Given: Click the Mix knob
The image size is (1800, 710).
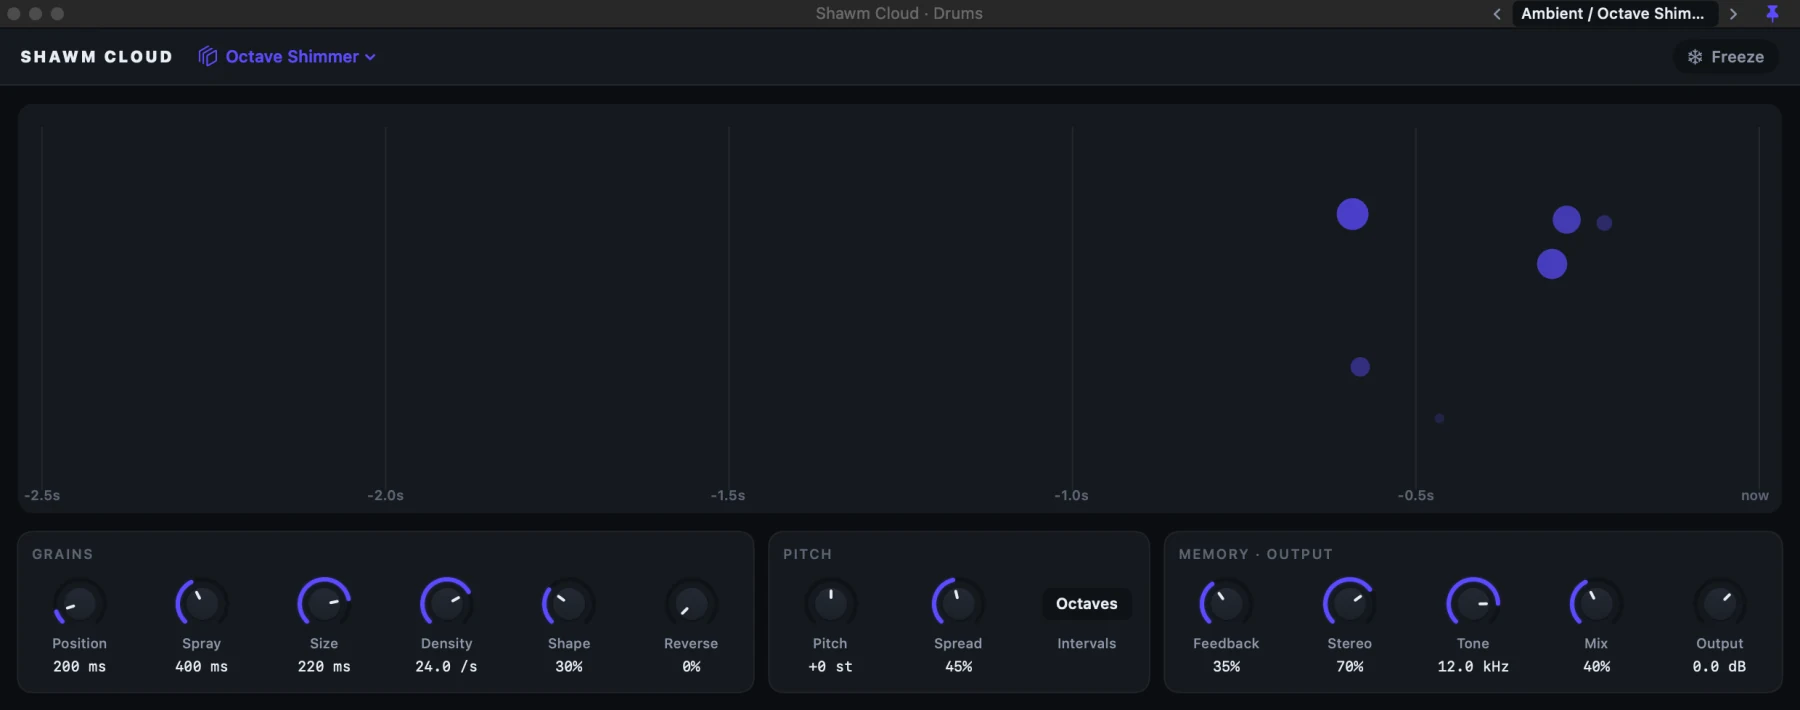Looking at the screenshot, I should pyautogui.click(x=1596, y=603).
